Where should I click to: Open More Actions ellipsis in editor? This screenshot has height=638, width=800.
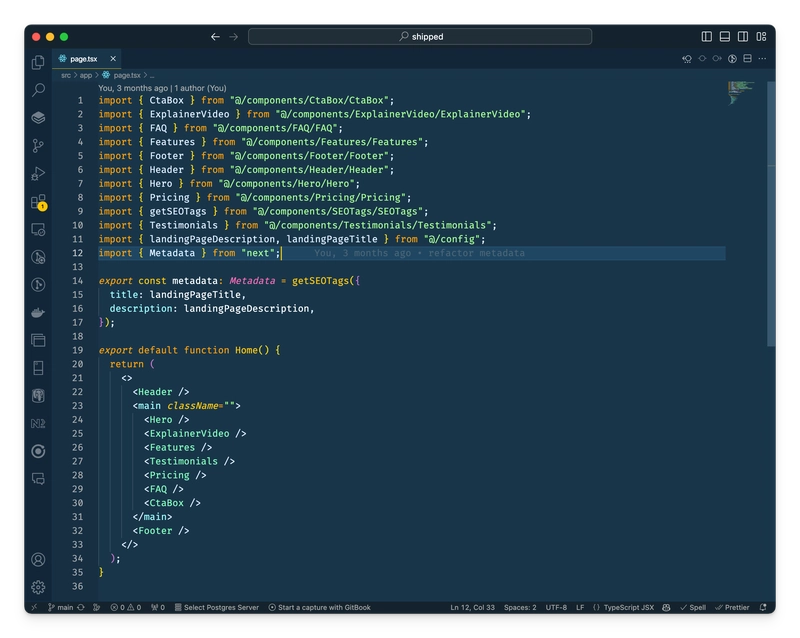pos(762,59)
